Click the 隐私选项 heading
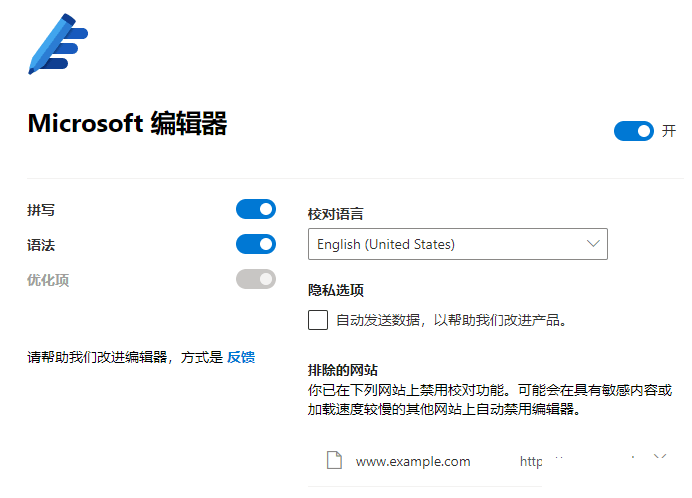Screen dimensions: 692x498 pyautogui.click(x=335, y=290)
